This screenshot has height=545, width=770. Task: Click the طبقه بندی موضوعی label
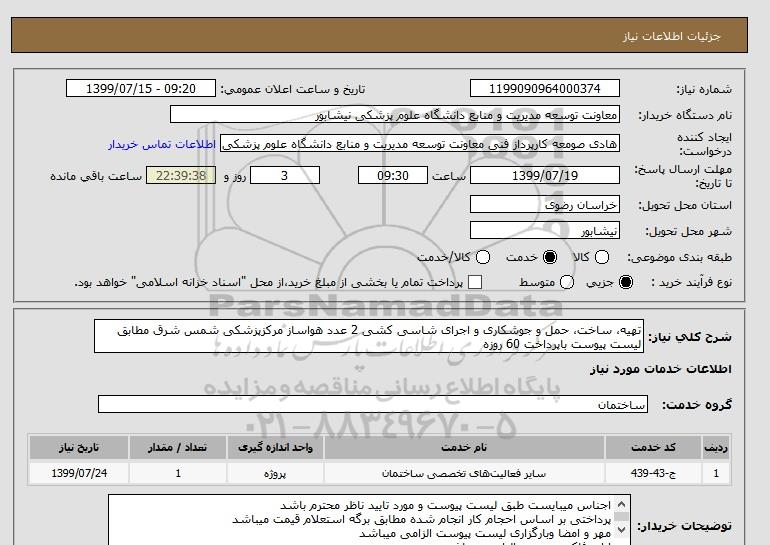(x=679, y=257)
